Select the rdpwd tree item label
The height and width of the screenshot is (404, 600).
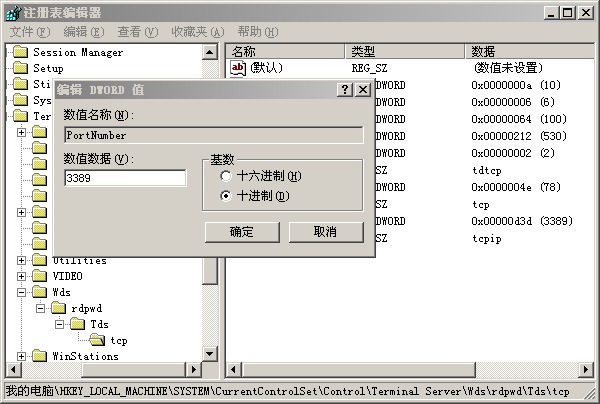[x=86, y=308]
